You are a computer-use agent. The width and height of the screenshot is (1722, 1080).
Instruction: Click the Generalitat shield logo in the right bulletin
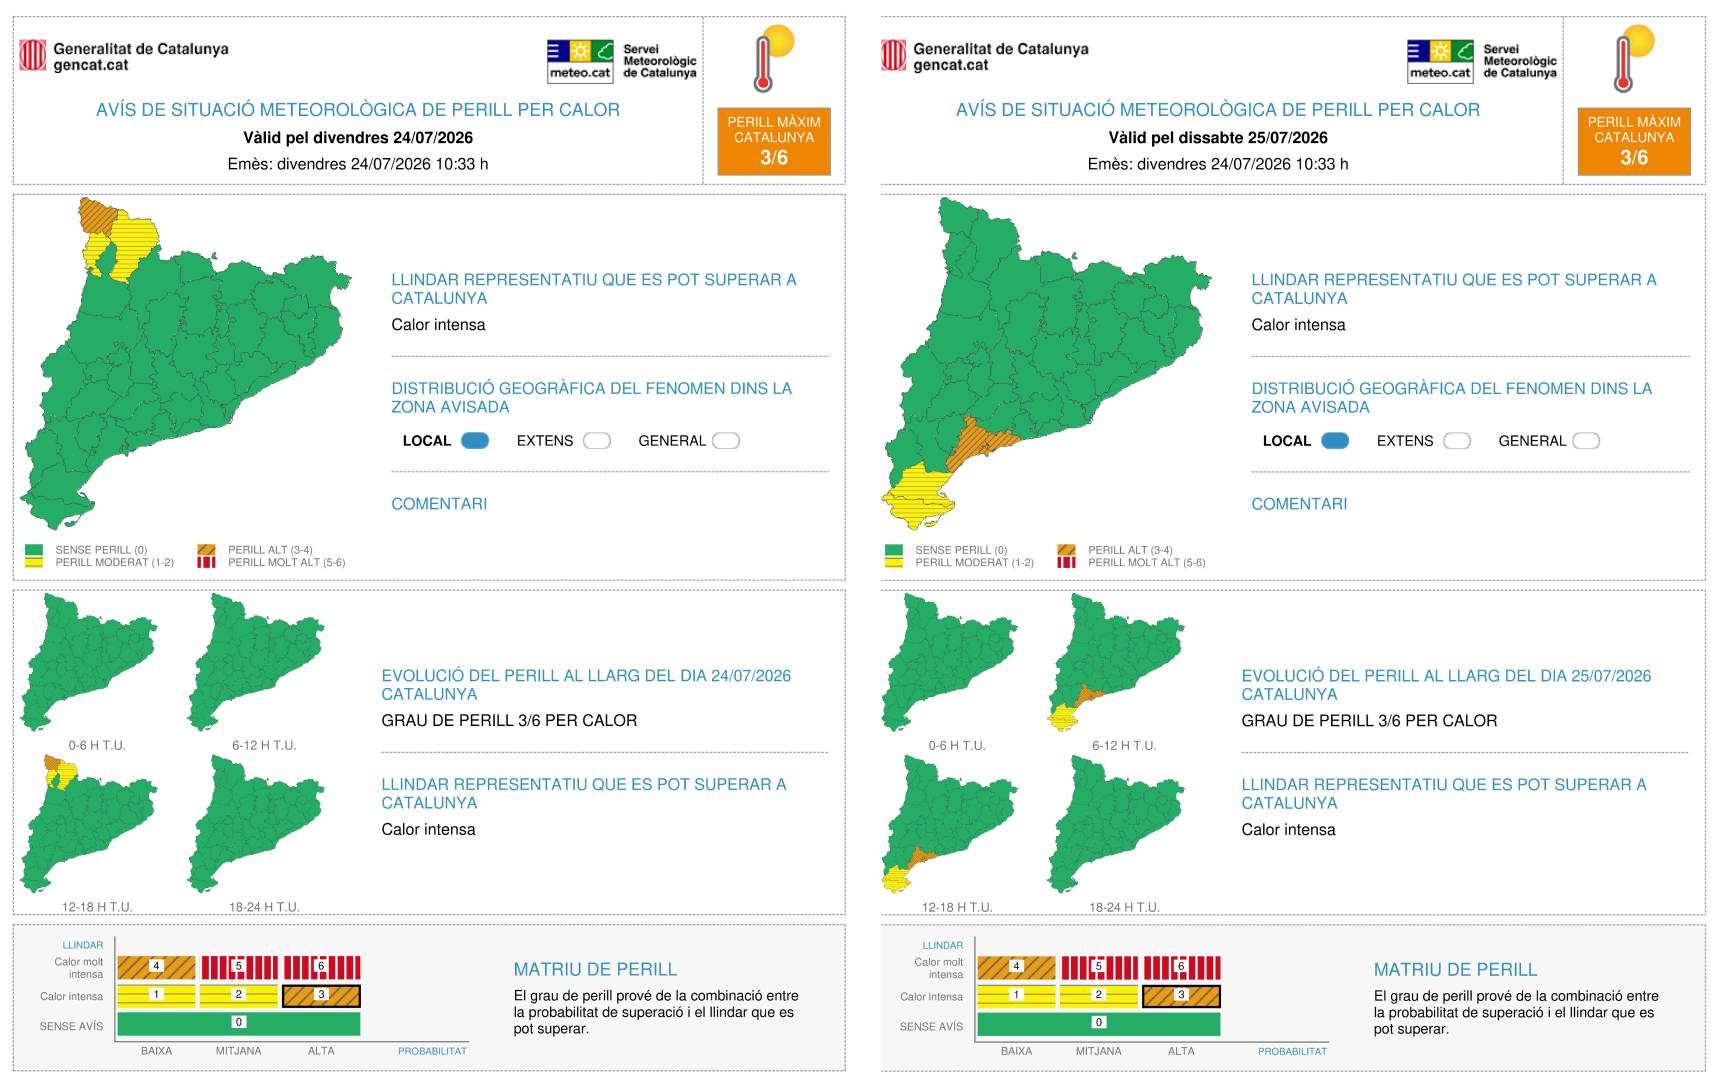[x=893, y=55]
